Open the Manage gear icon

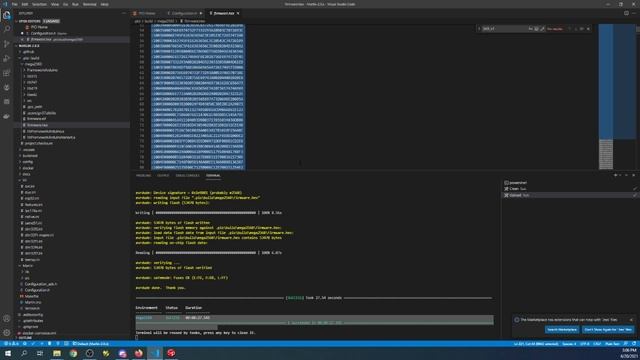pyautogui.click(x=7, y=333)
